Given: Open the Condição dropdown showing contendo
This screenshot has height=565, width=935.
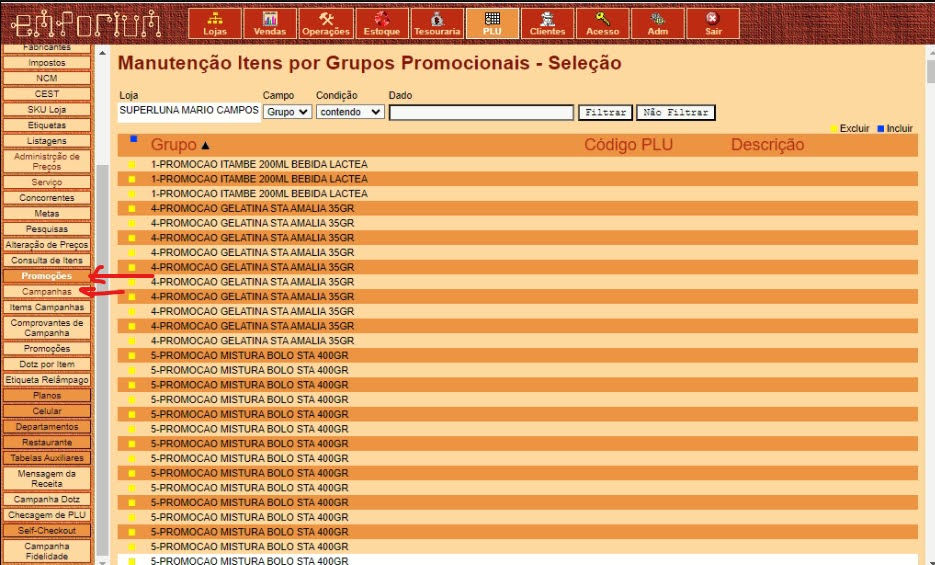Looking at the screenshot, I should click(x=350, y=111).
